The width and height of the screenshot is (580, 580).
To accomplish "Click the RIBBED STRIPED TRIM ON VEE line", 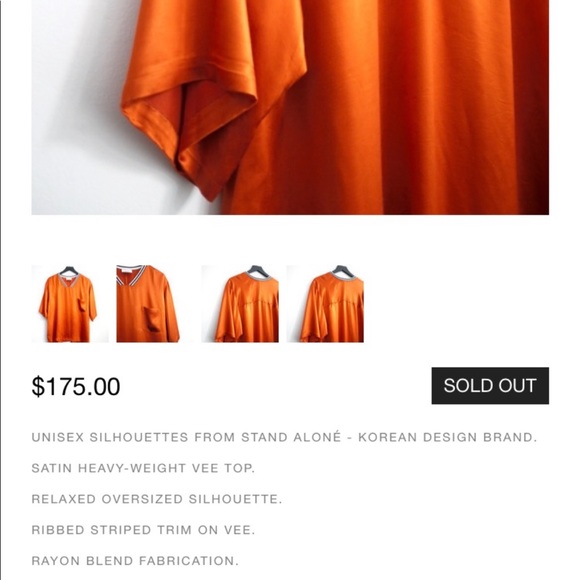I will click(x=143, y=530).
